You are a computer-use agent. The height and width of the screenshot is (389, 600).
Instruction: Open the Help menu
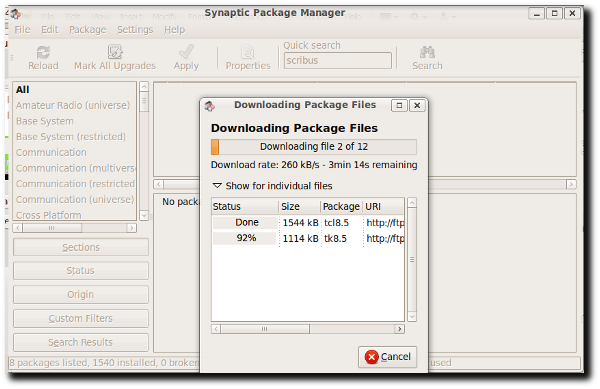point(174,30)
